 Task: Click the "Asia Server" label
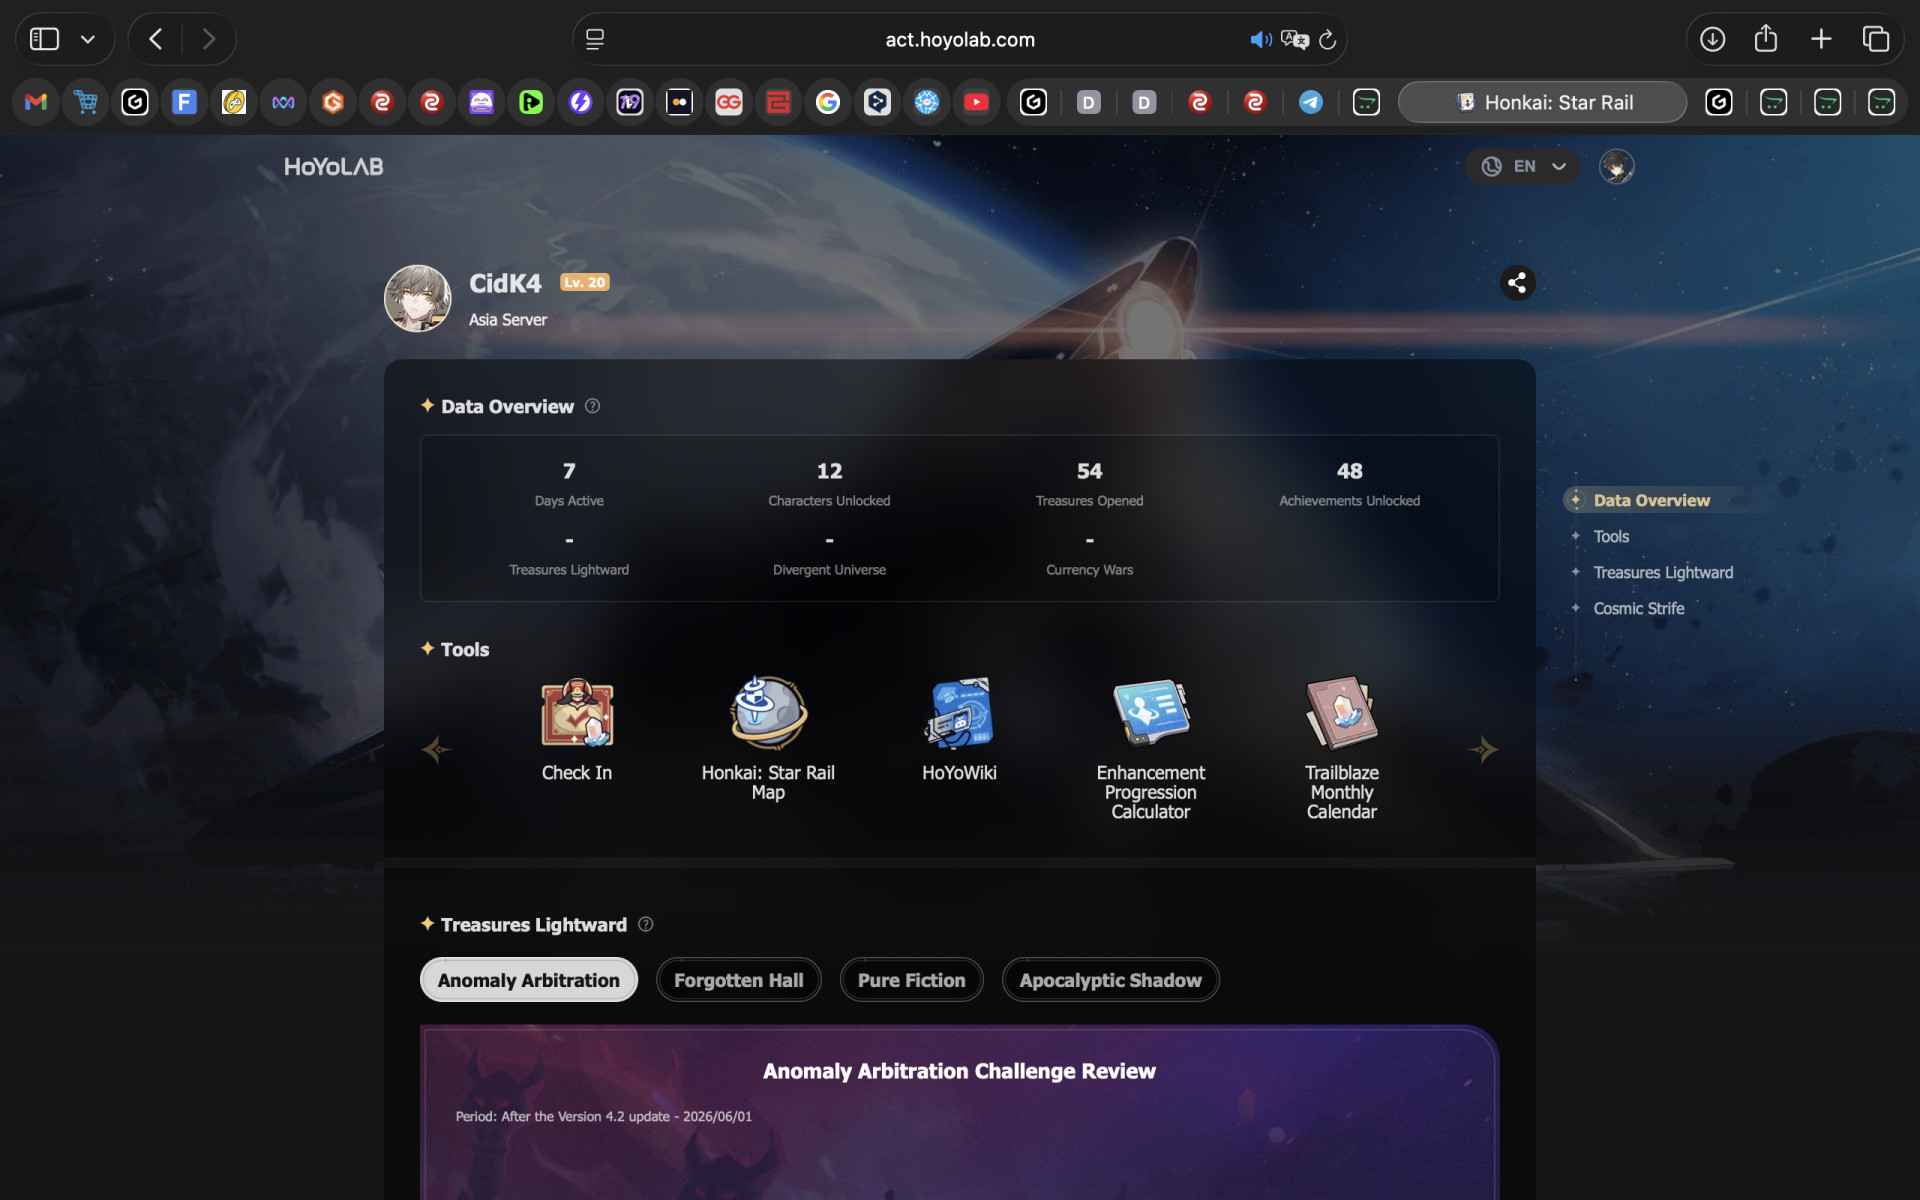click(508, 320)
